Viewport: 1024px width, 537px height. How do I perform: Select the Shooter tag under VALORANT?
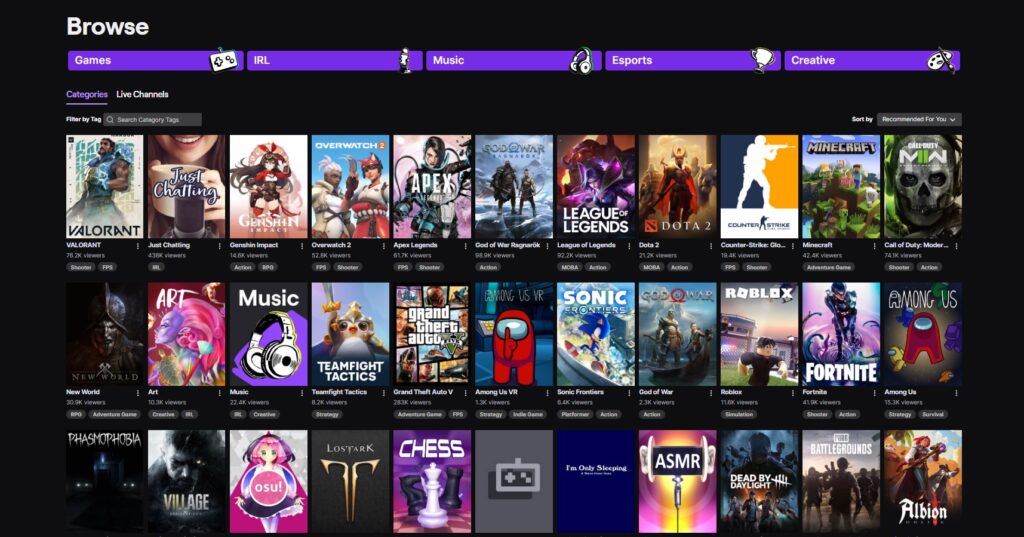coord(81,267)
